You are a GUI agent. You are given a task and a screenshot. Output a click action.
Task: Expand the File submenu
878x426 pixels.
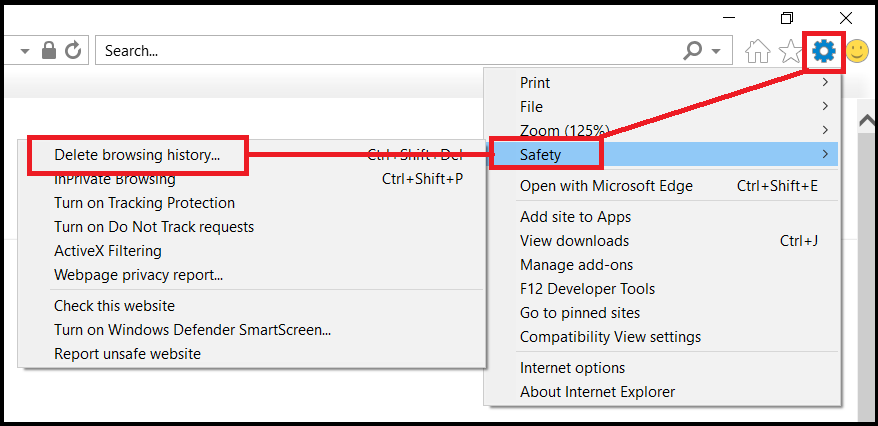pos(664,106)
